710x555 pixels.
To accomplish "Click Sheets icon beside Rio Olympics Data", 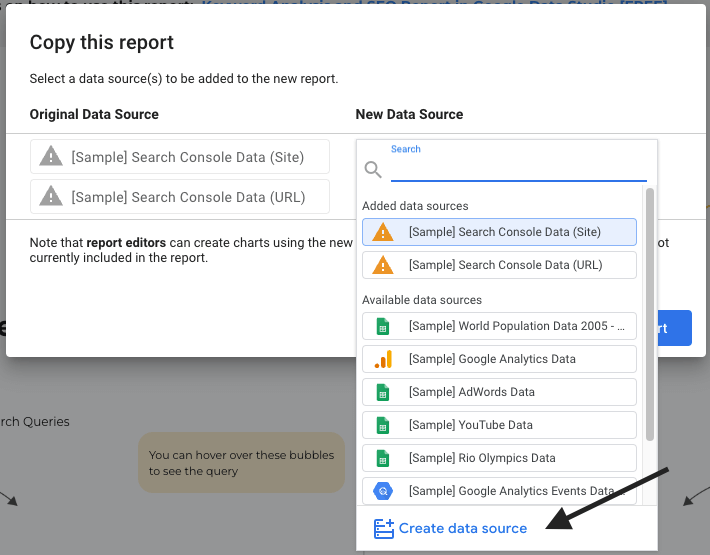I will 383,458.
